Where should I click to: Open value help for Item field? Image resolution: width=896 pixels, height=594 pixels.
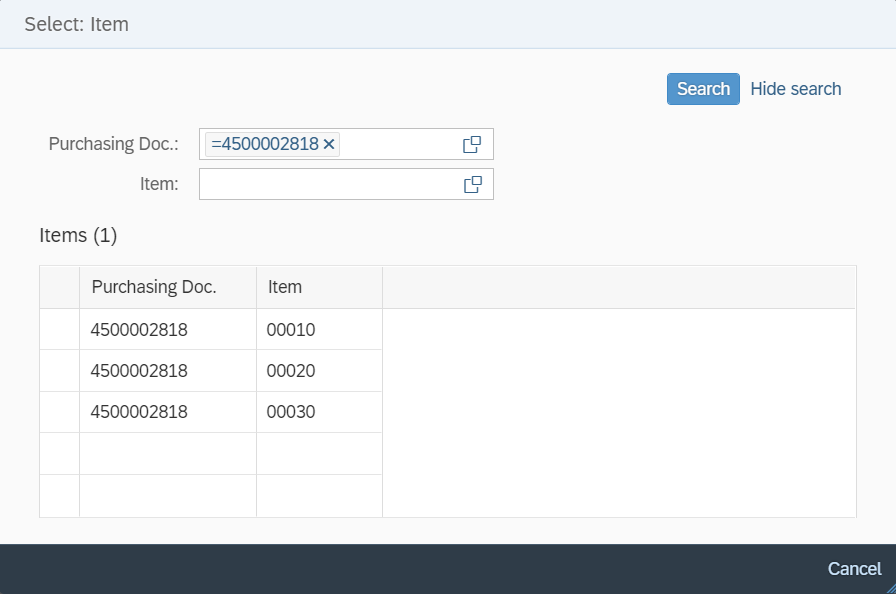click(472, 184)
